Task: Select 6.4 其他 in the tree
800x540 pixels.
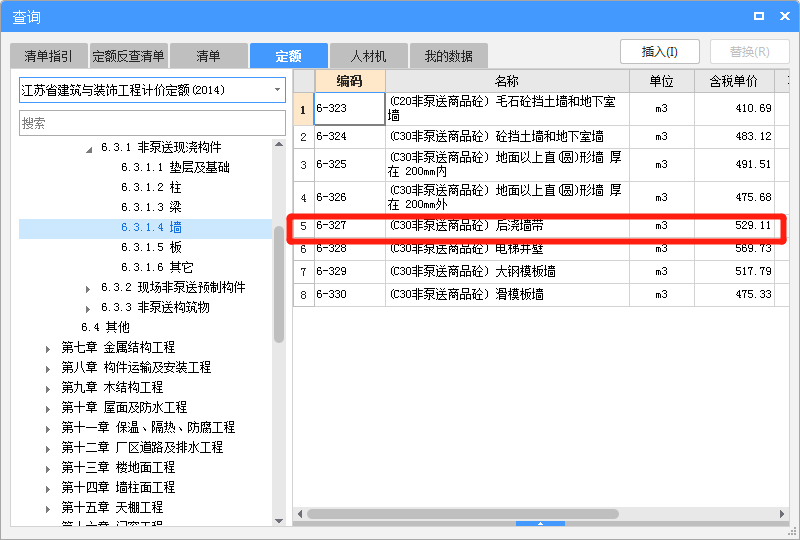Action: [105, 327]
